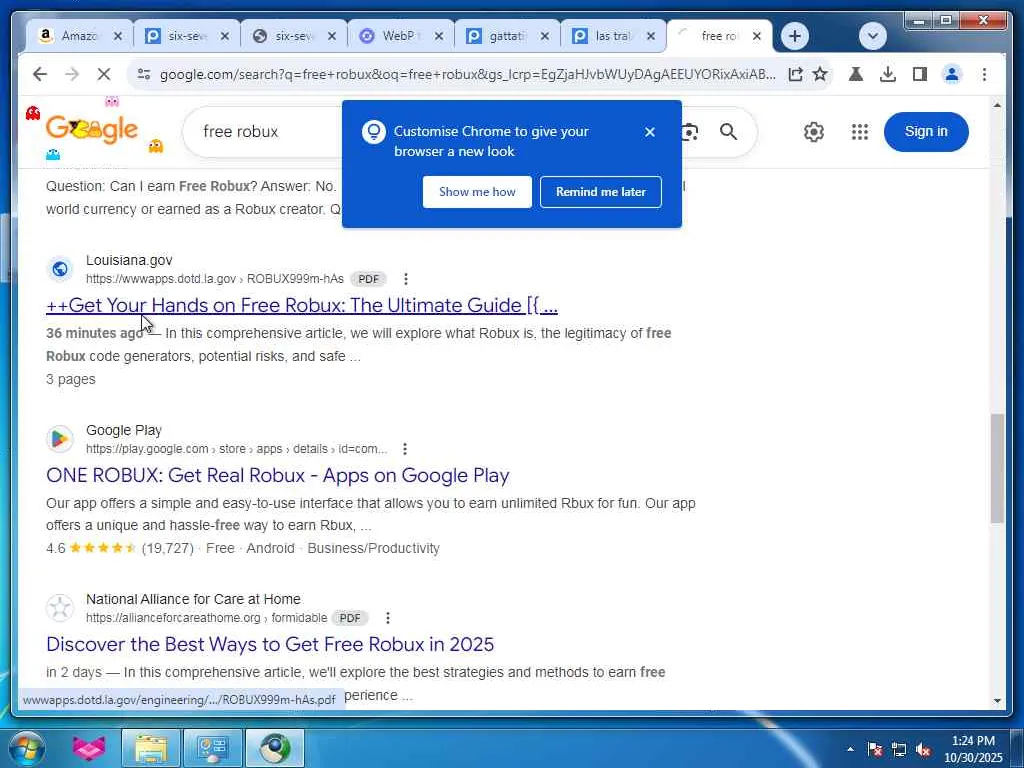
Task: Click the Chrome taskbar icon
Action: coord(275,748)
